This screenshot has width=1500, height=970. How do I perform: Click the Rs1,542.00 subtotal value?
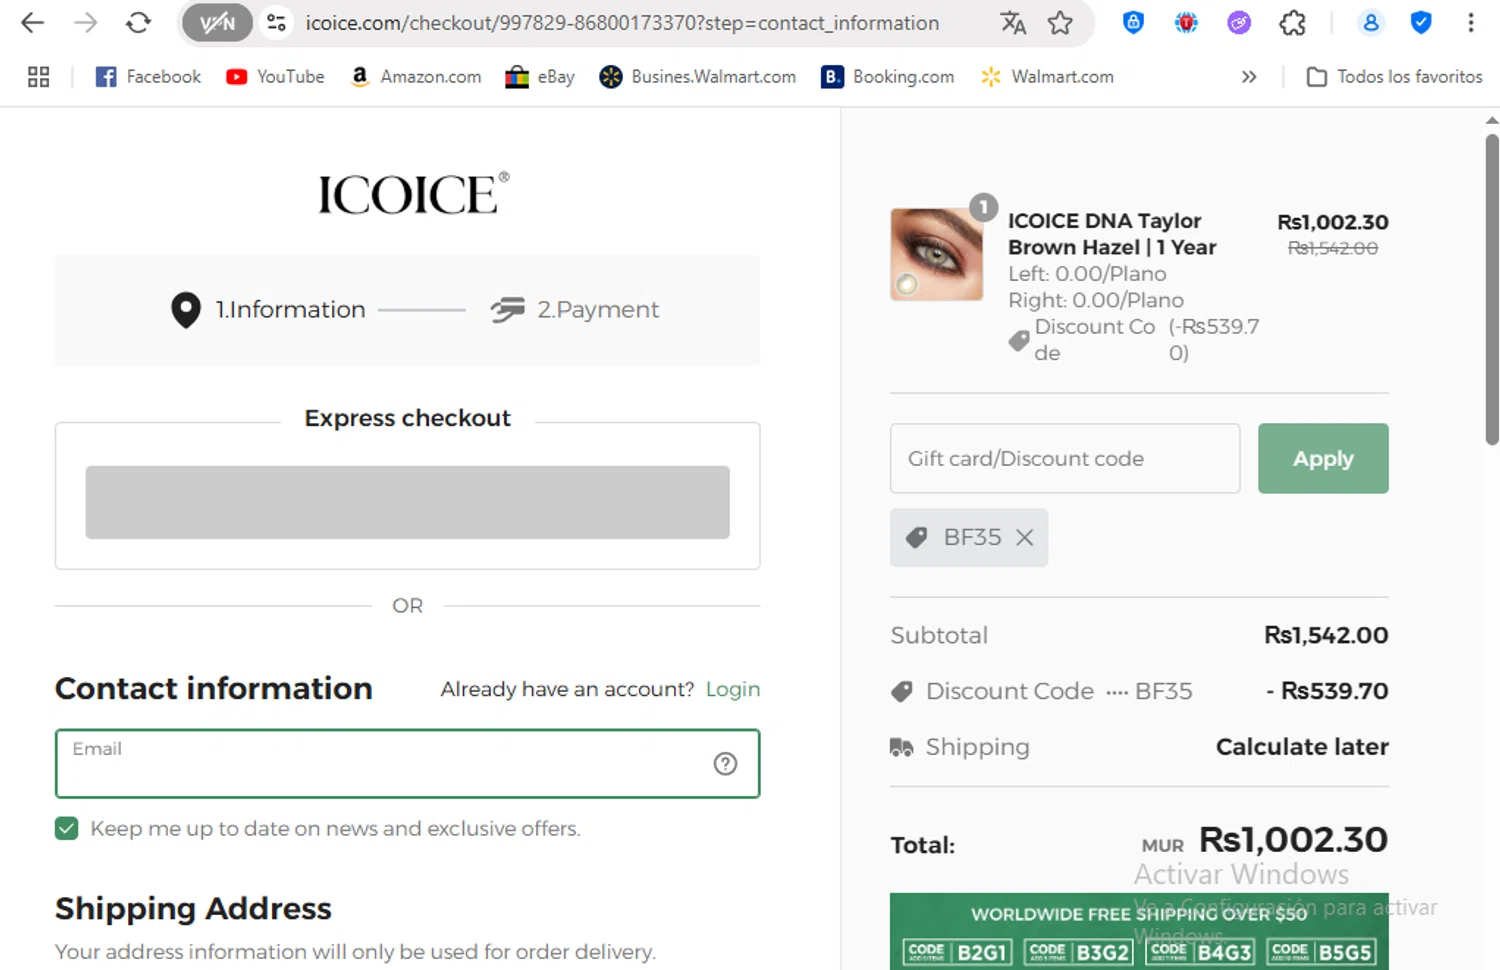pyautogui.click(x=1326, y=635)
